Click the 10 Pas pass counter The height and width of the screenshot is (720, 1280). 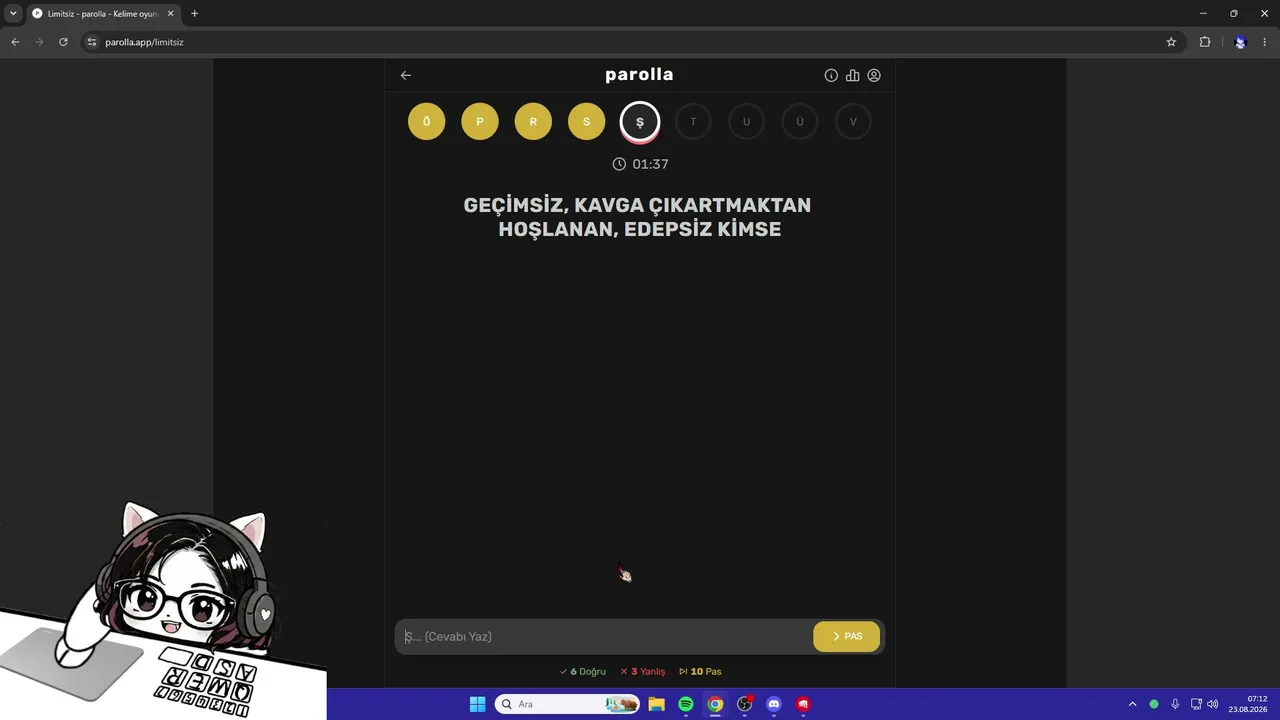(700, 672)
